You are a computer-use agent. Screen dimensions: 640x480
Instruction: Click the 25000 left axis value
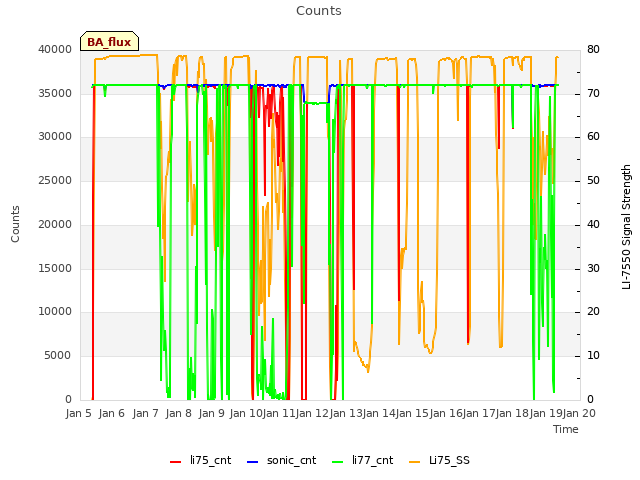(55, 180)
